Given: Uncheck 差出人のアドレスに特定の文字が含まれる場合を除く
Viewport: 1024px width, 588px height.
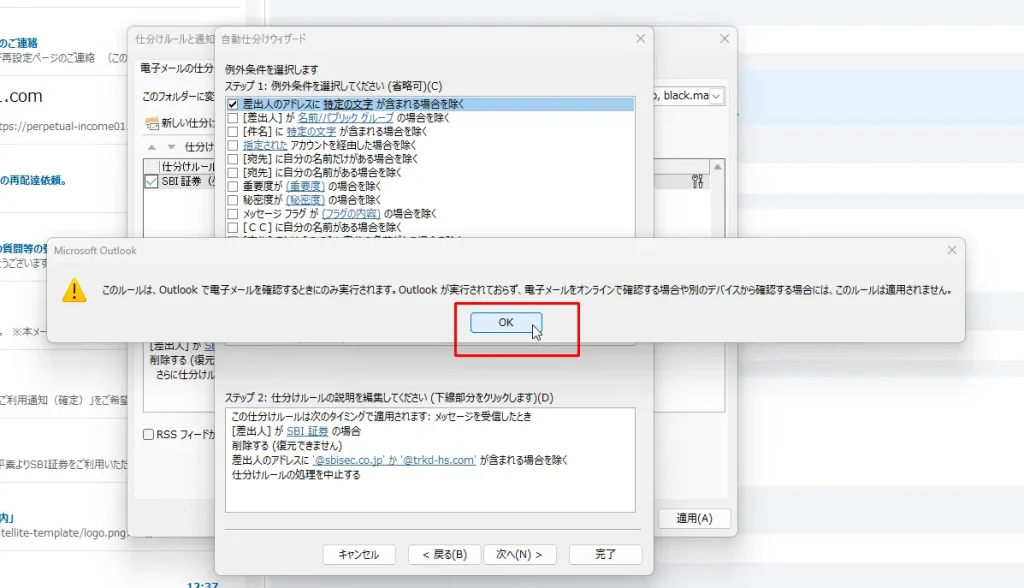Looking at the screenshot, I should [x=232, y=104].
